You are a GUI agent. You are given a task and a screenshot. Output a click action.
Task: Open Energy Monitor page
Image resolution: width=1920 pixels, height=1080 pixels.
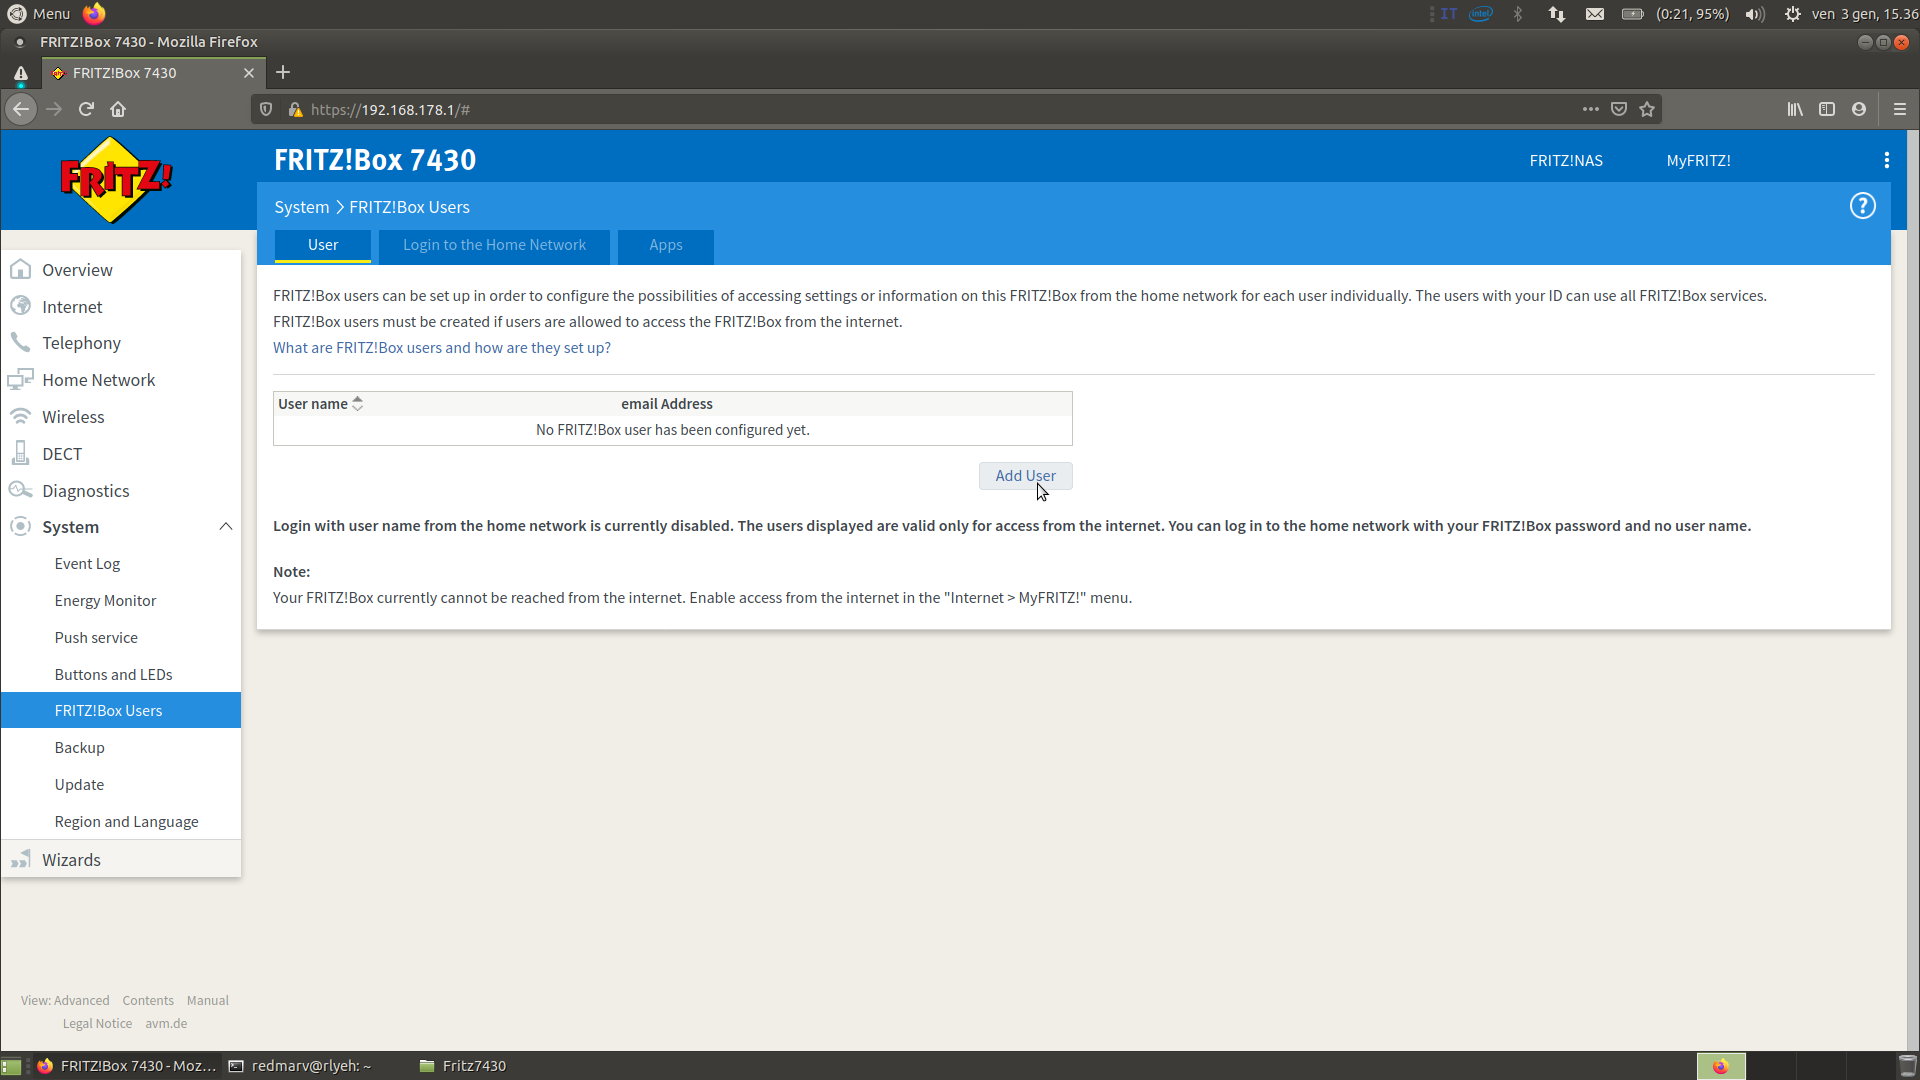point(105,601)
